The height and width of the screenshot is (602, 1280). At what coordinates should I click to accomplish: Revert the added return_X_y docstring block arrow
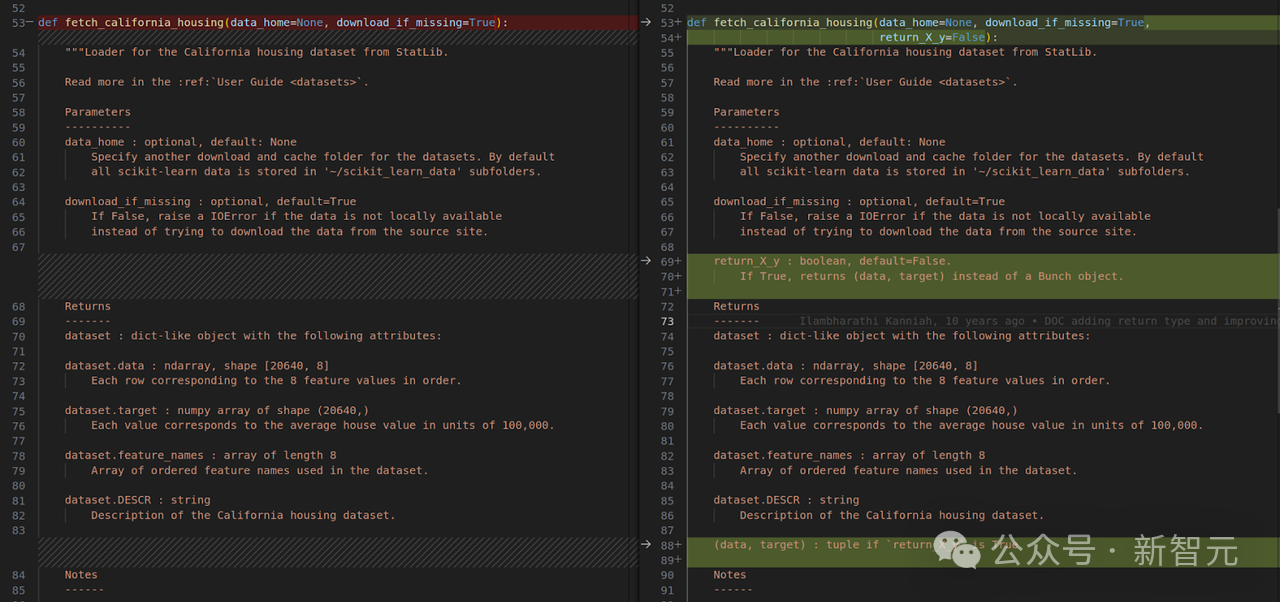click(x=647, y=261)
